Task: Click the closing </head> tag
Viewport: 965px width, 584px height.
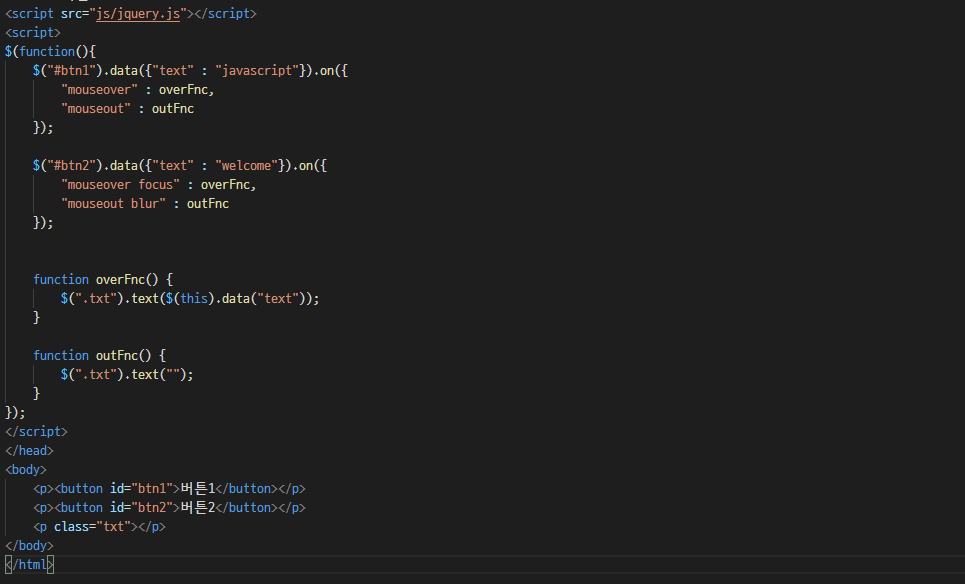Action: [x=30, y=451]
